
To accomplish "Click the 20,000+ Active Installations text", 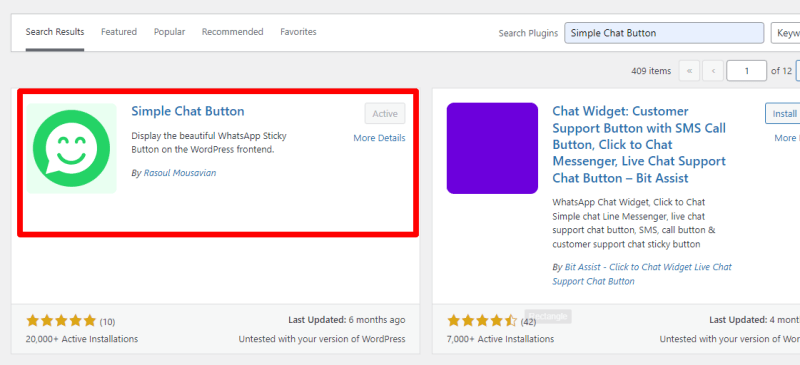I will coord(82,338).
